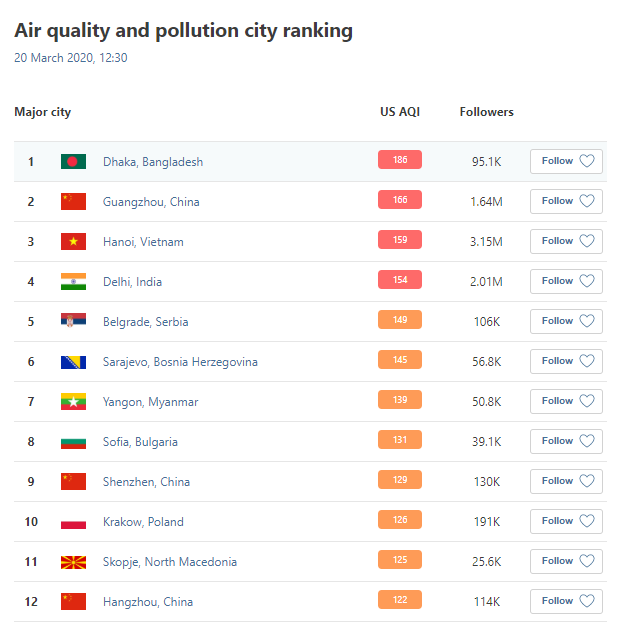The width and height of the screenshot is (617, 624).
Task: Click the Vietnam flag next to Hanoi
Action: pyautogui.click(x=73, y=242)
